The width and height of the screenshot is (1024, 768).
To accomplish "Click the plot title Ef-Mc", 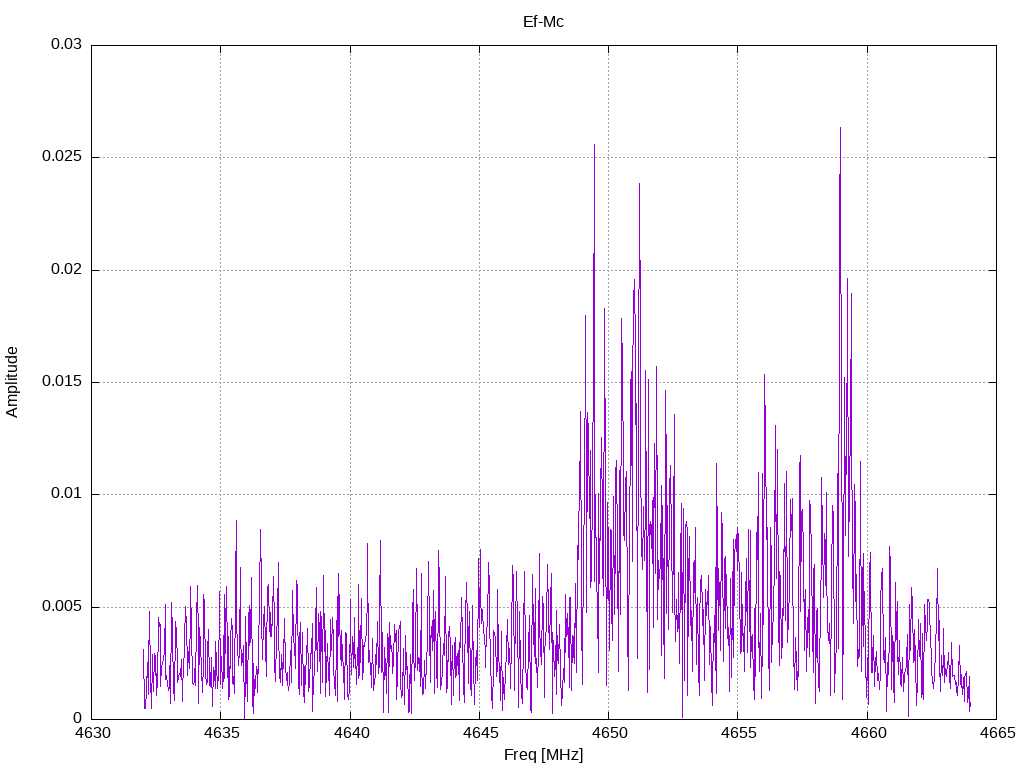I will click(x=543, y=22).
